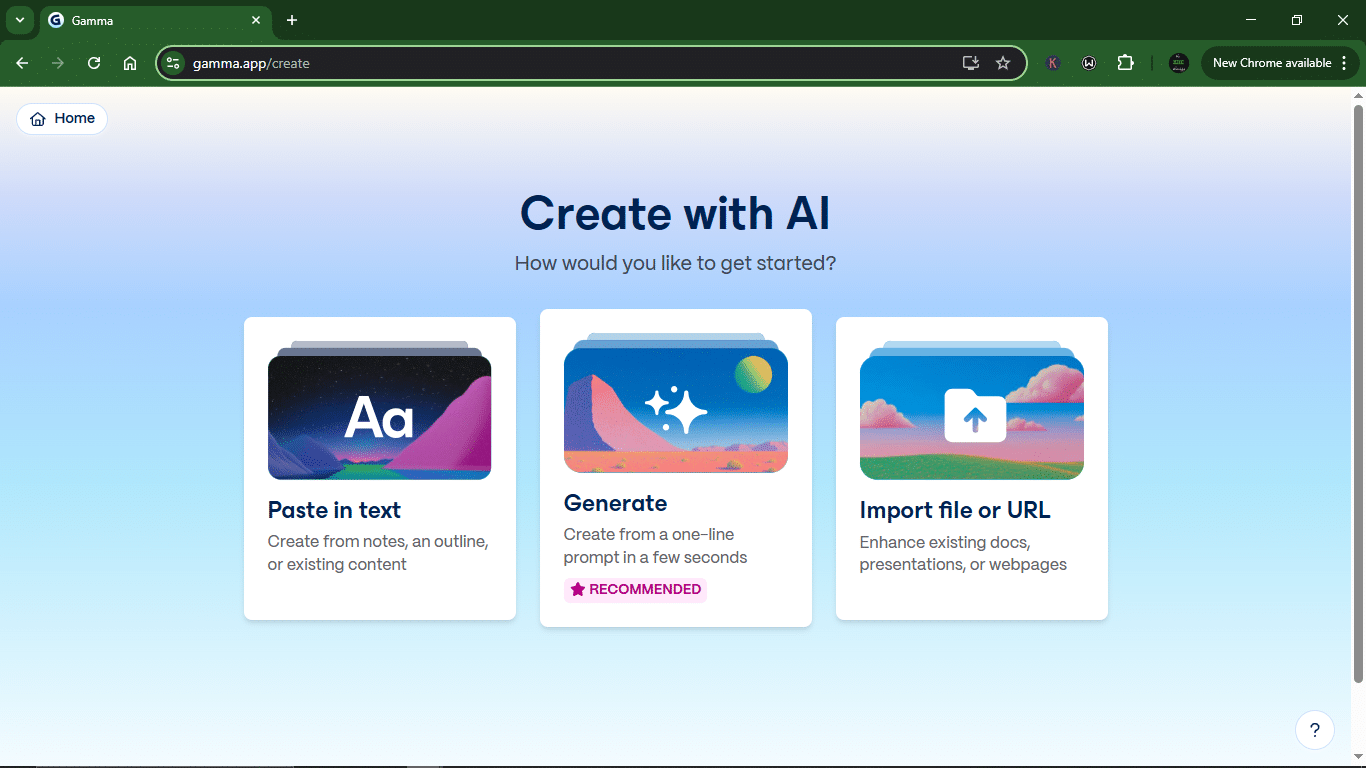
Task: Reload the page with the refresh icon
Action: [94, 63]
